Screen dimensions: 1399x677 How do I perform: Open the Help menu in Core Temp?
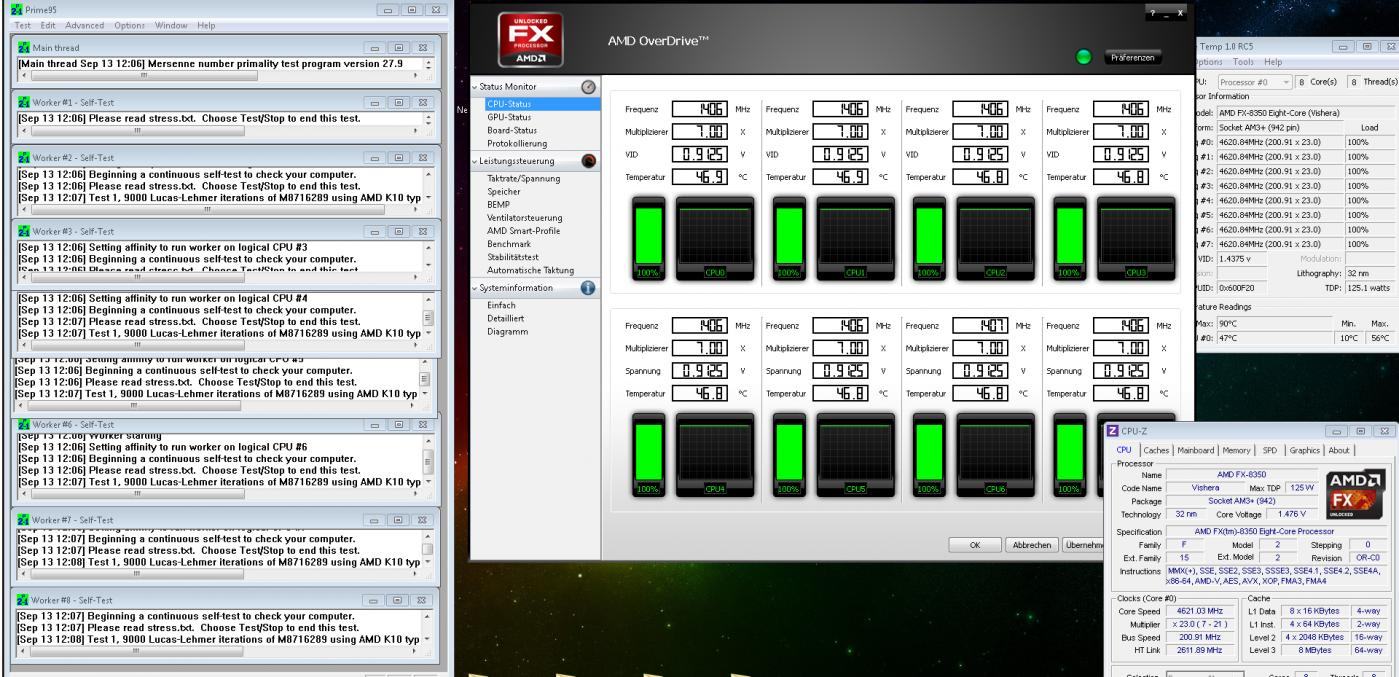(1272, 61)
